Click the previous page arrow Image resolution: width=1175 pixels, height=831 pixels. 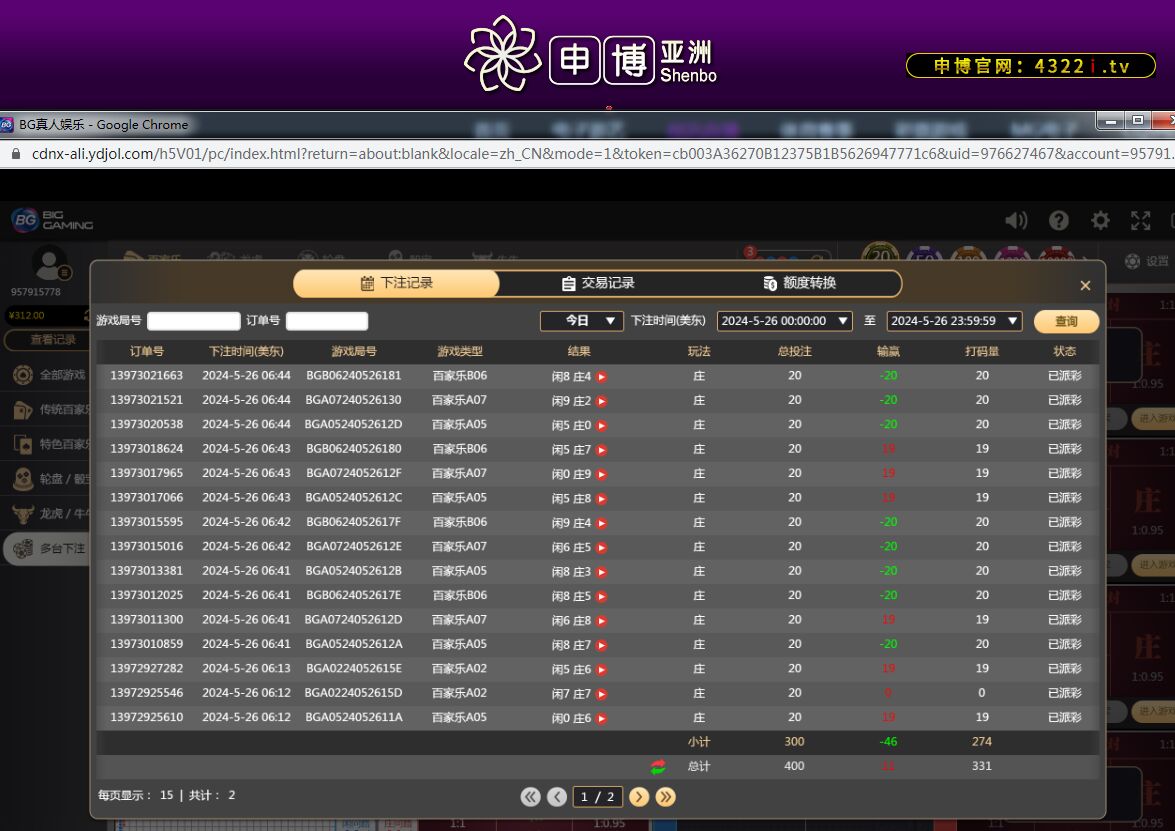click(x=557, y=797)
